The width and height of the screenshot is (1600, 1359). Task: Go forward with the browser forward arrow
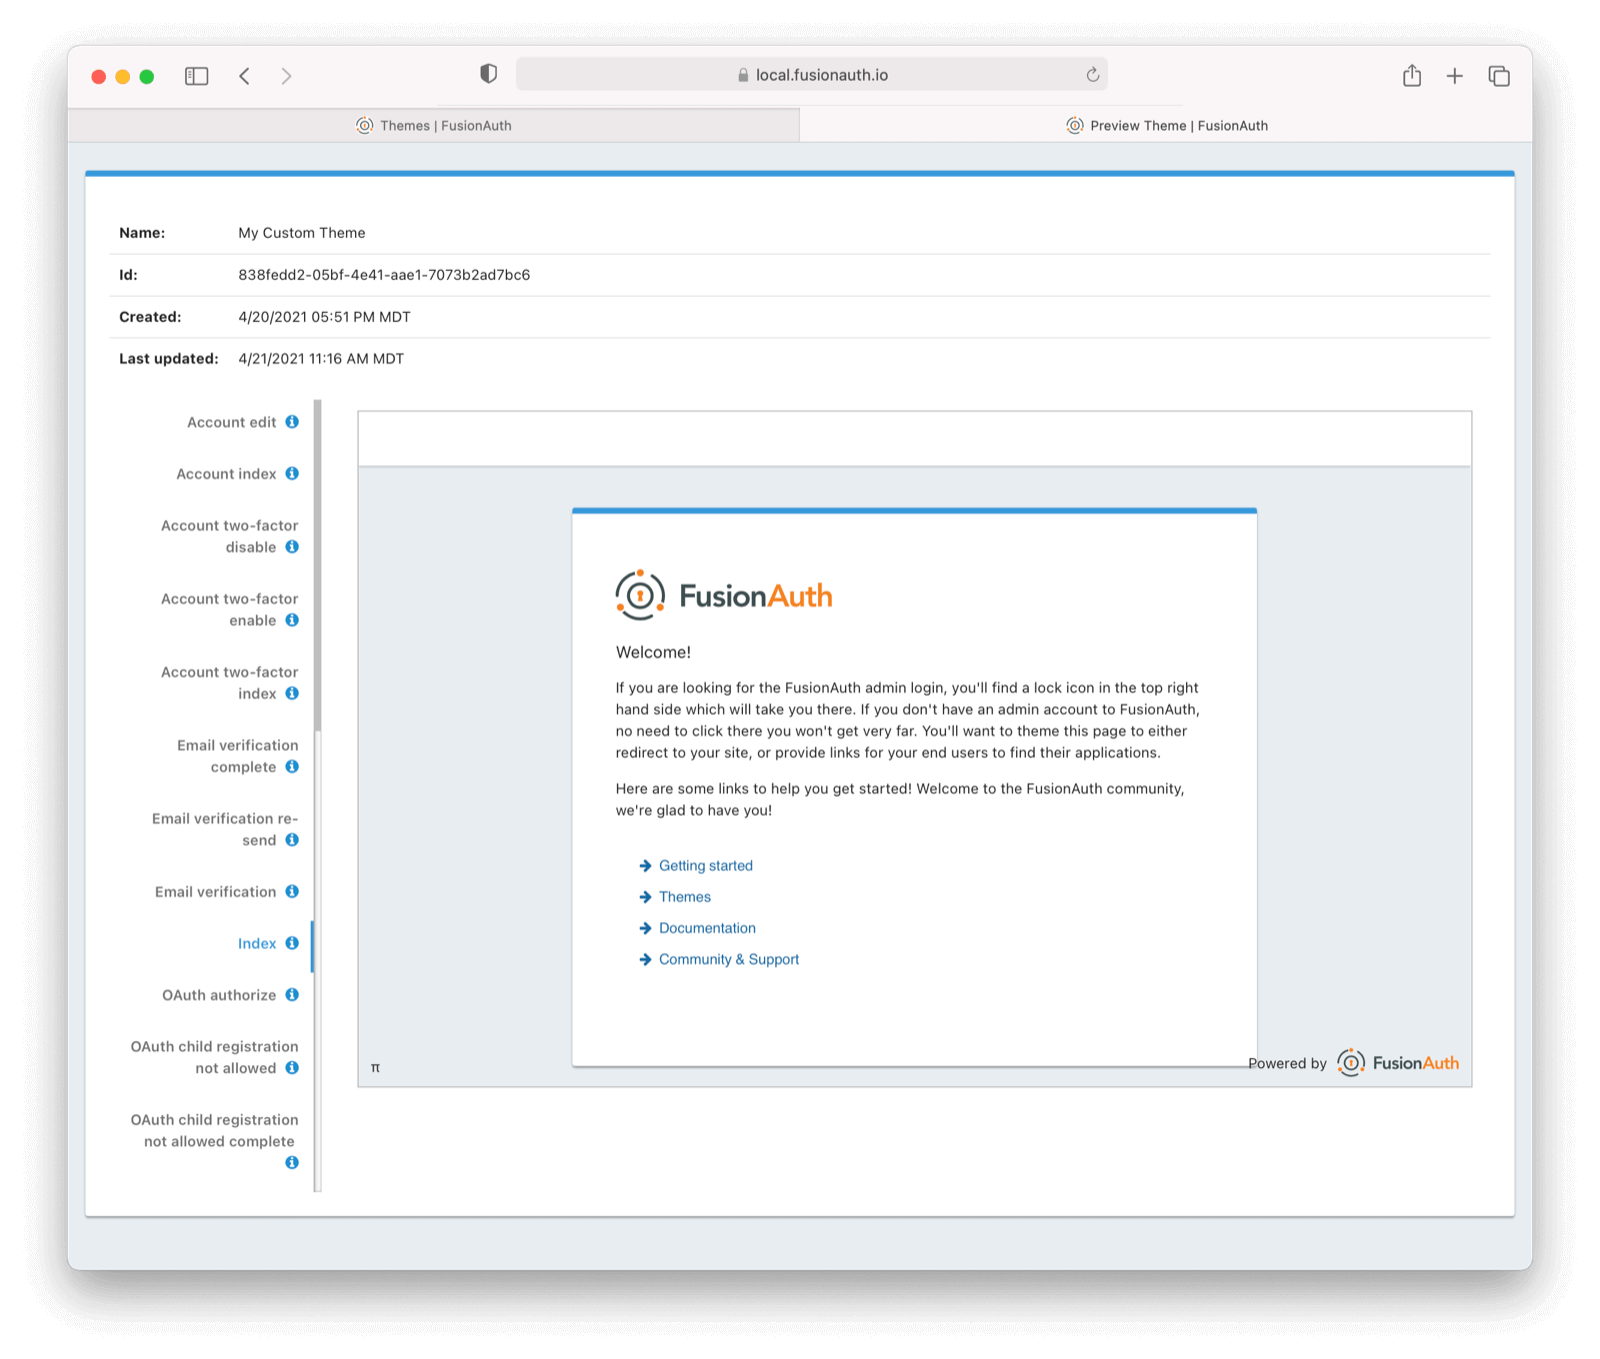286,76
